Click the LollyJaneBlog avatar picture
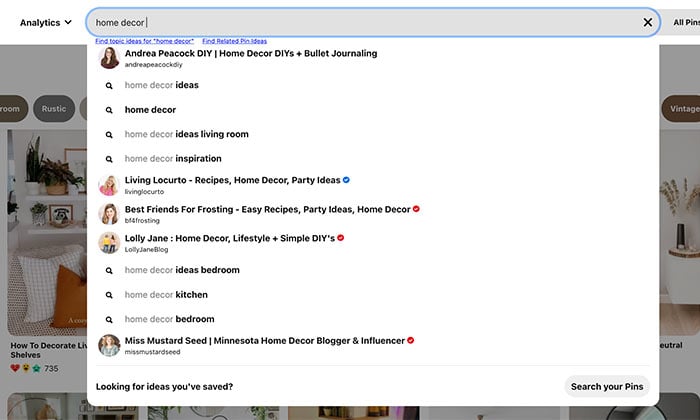The height and width of the screenshot is (420, 700). [x=109, y=243]
